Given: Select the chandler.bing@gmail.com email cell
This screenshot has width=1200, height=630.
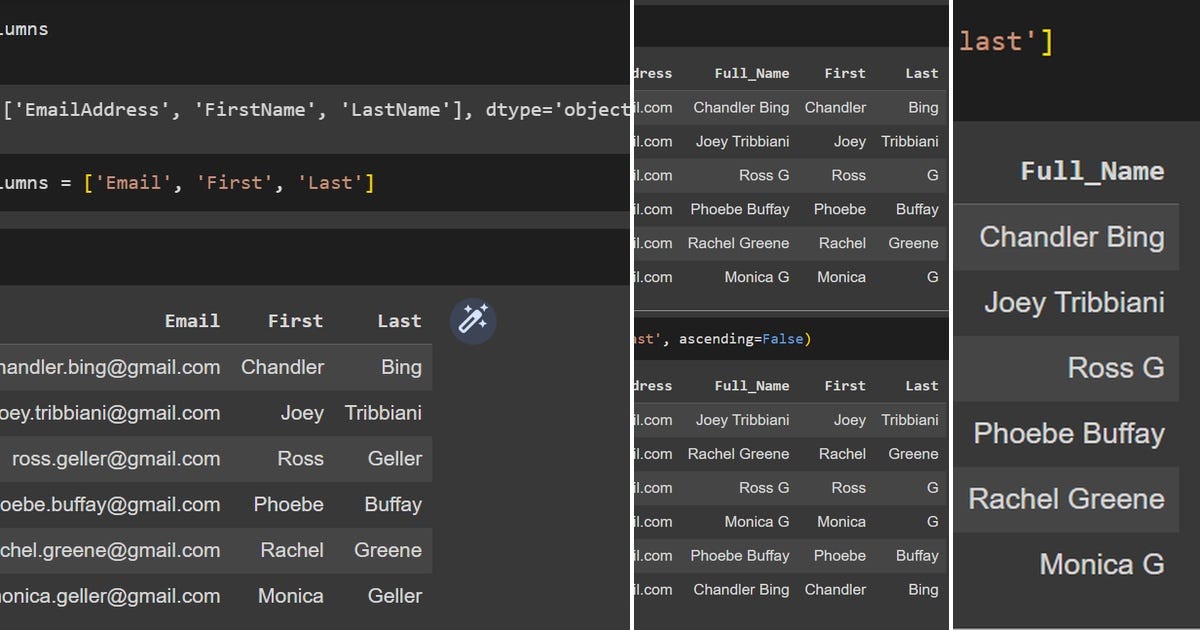Looking at the screenshot, I should pyautogui.click(x=110, y=367).
